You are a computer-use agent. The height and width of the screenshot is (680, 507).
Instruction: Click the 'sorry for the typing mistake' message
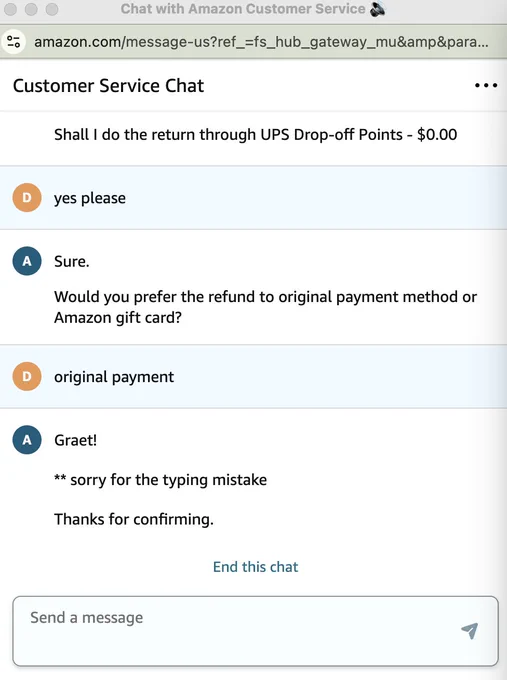(x=160, y=480)
